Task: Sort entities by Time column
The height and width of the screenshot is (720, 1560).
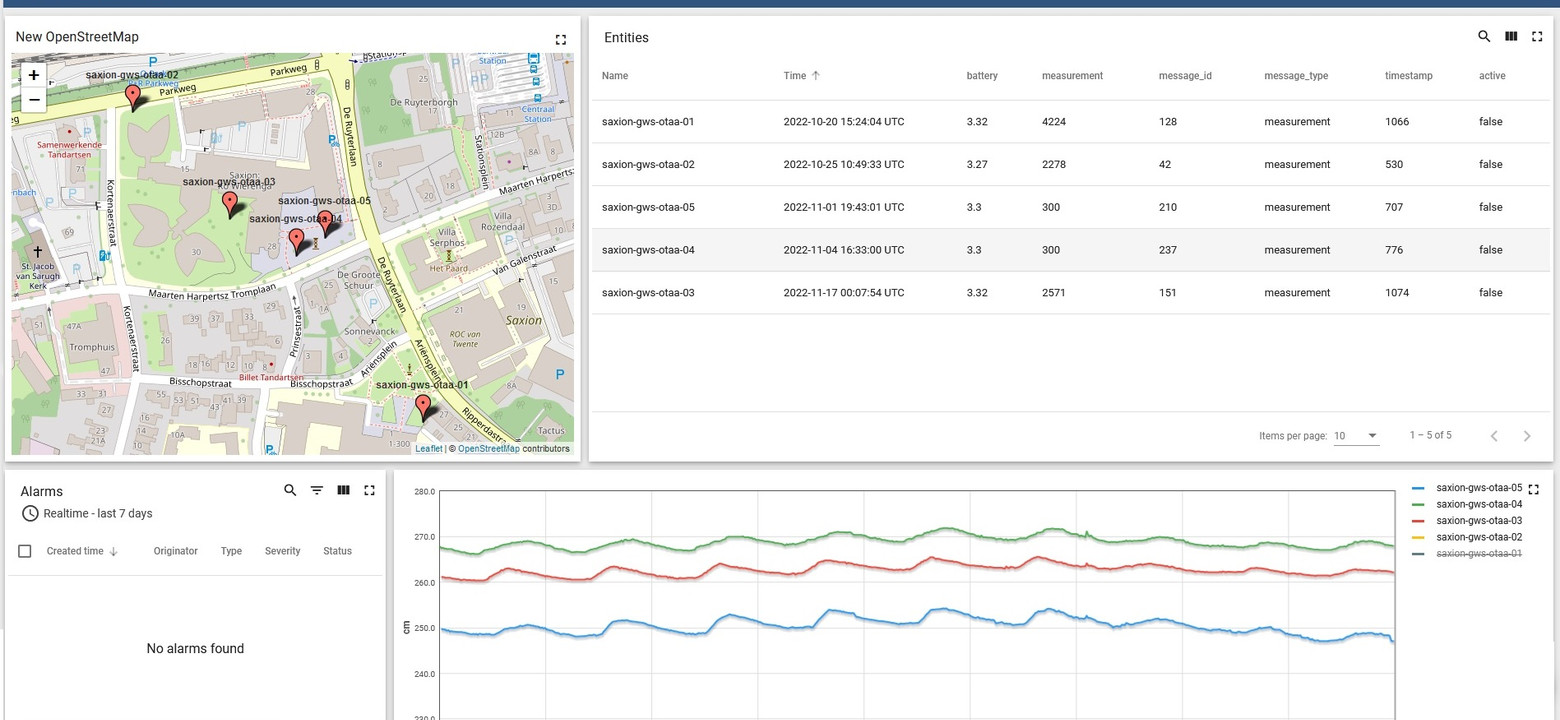Action: click(x=795, y=76)
